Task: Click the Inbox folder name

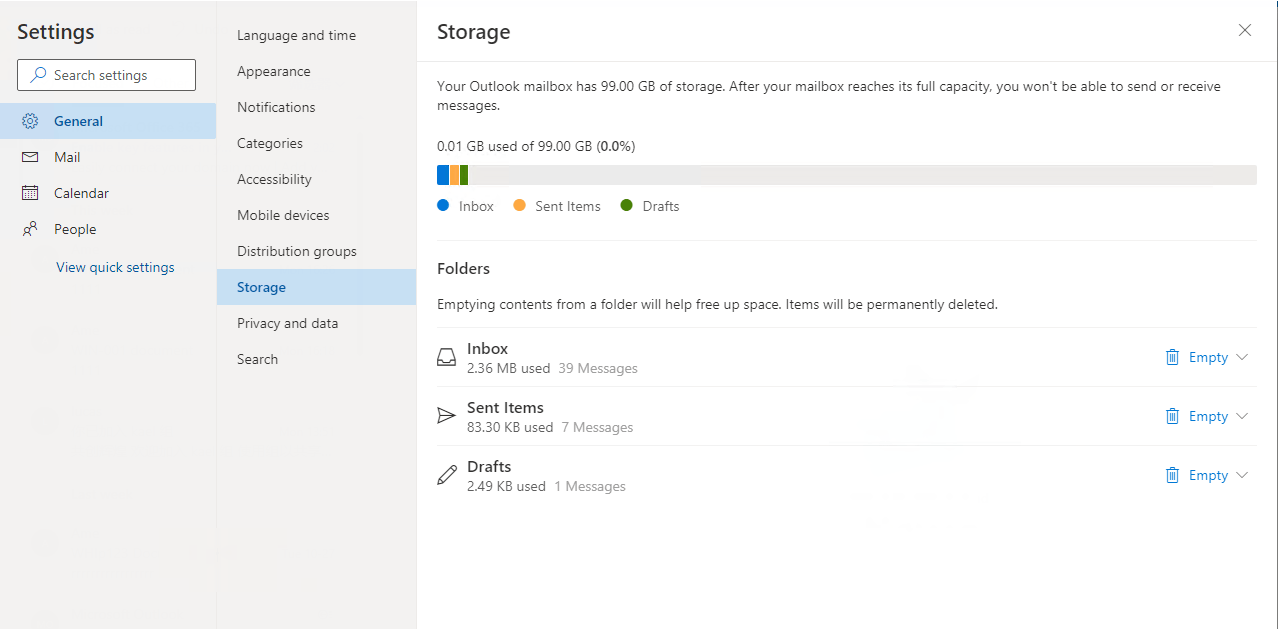Action: coord(487,348)
